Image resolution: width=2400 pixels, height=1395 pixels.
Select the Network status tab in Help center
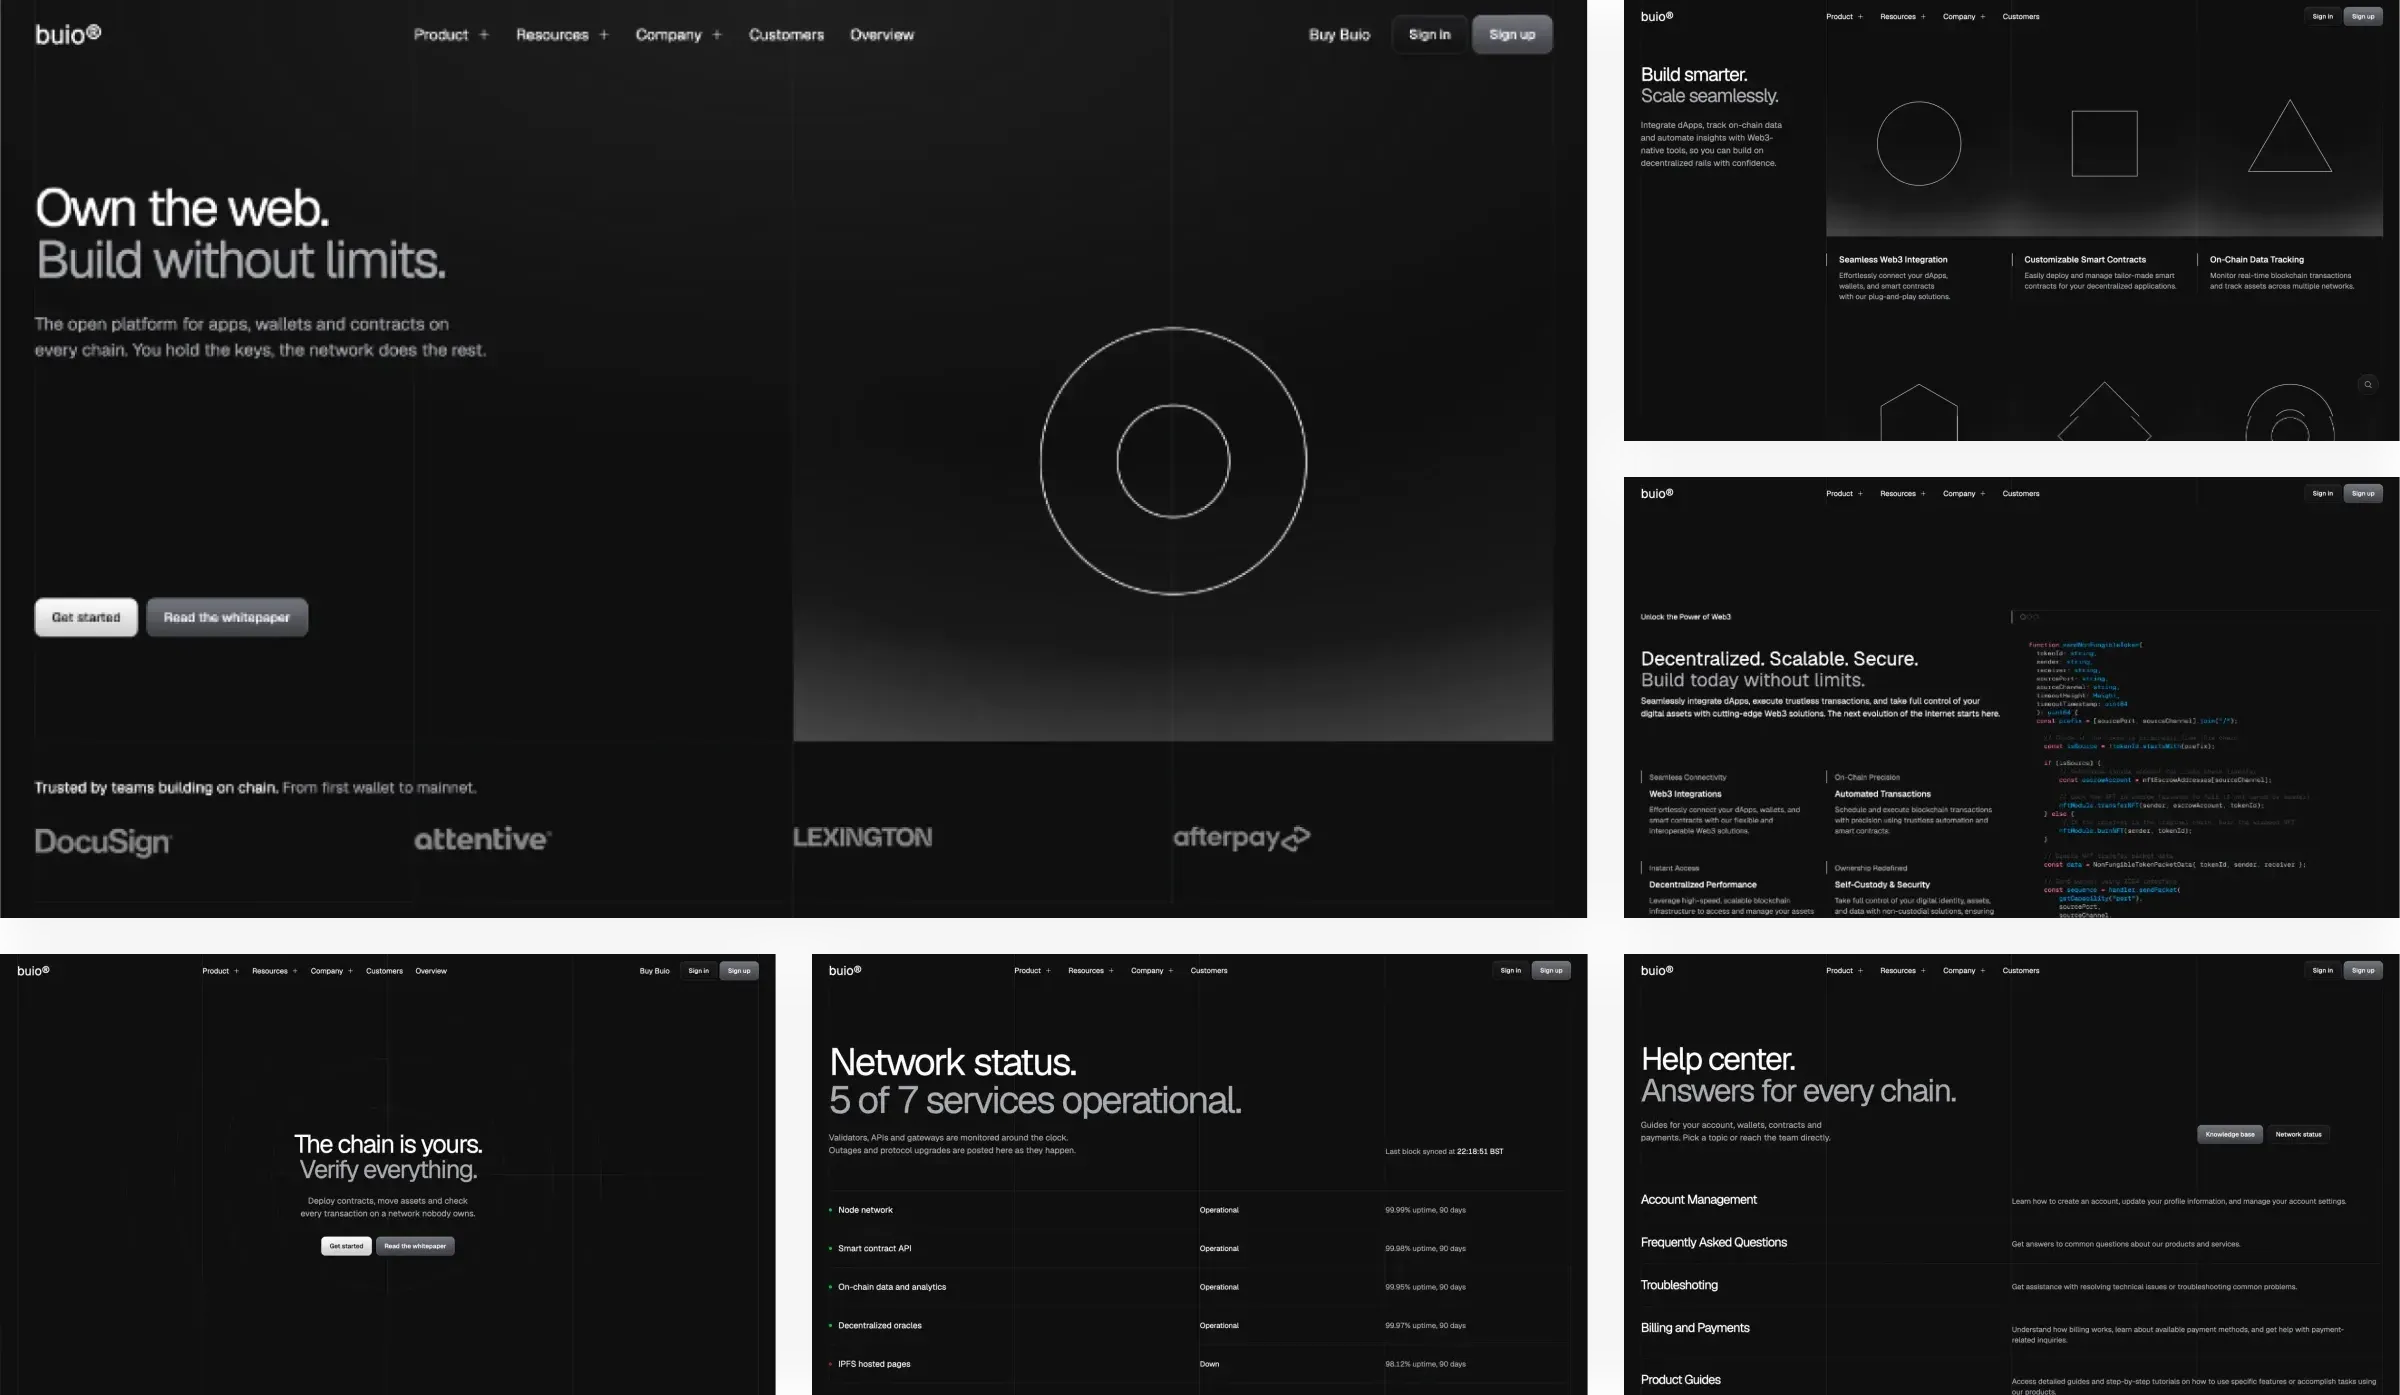pos(2298,1134)
